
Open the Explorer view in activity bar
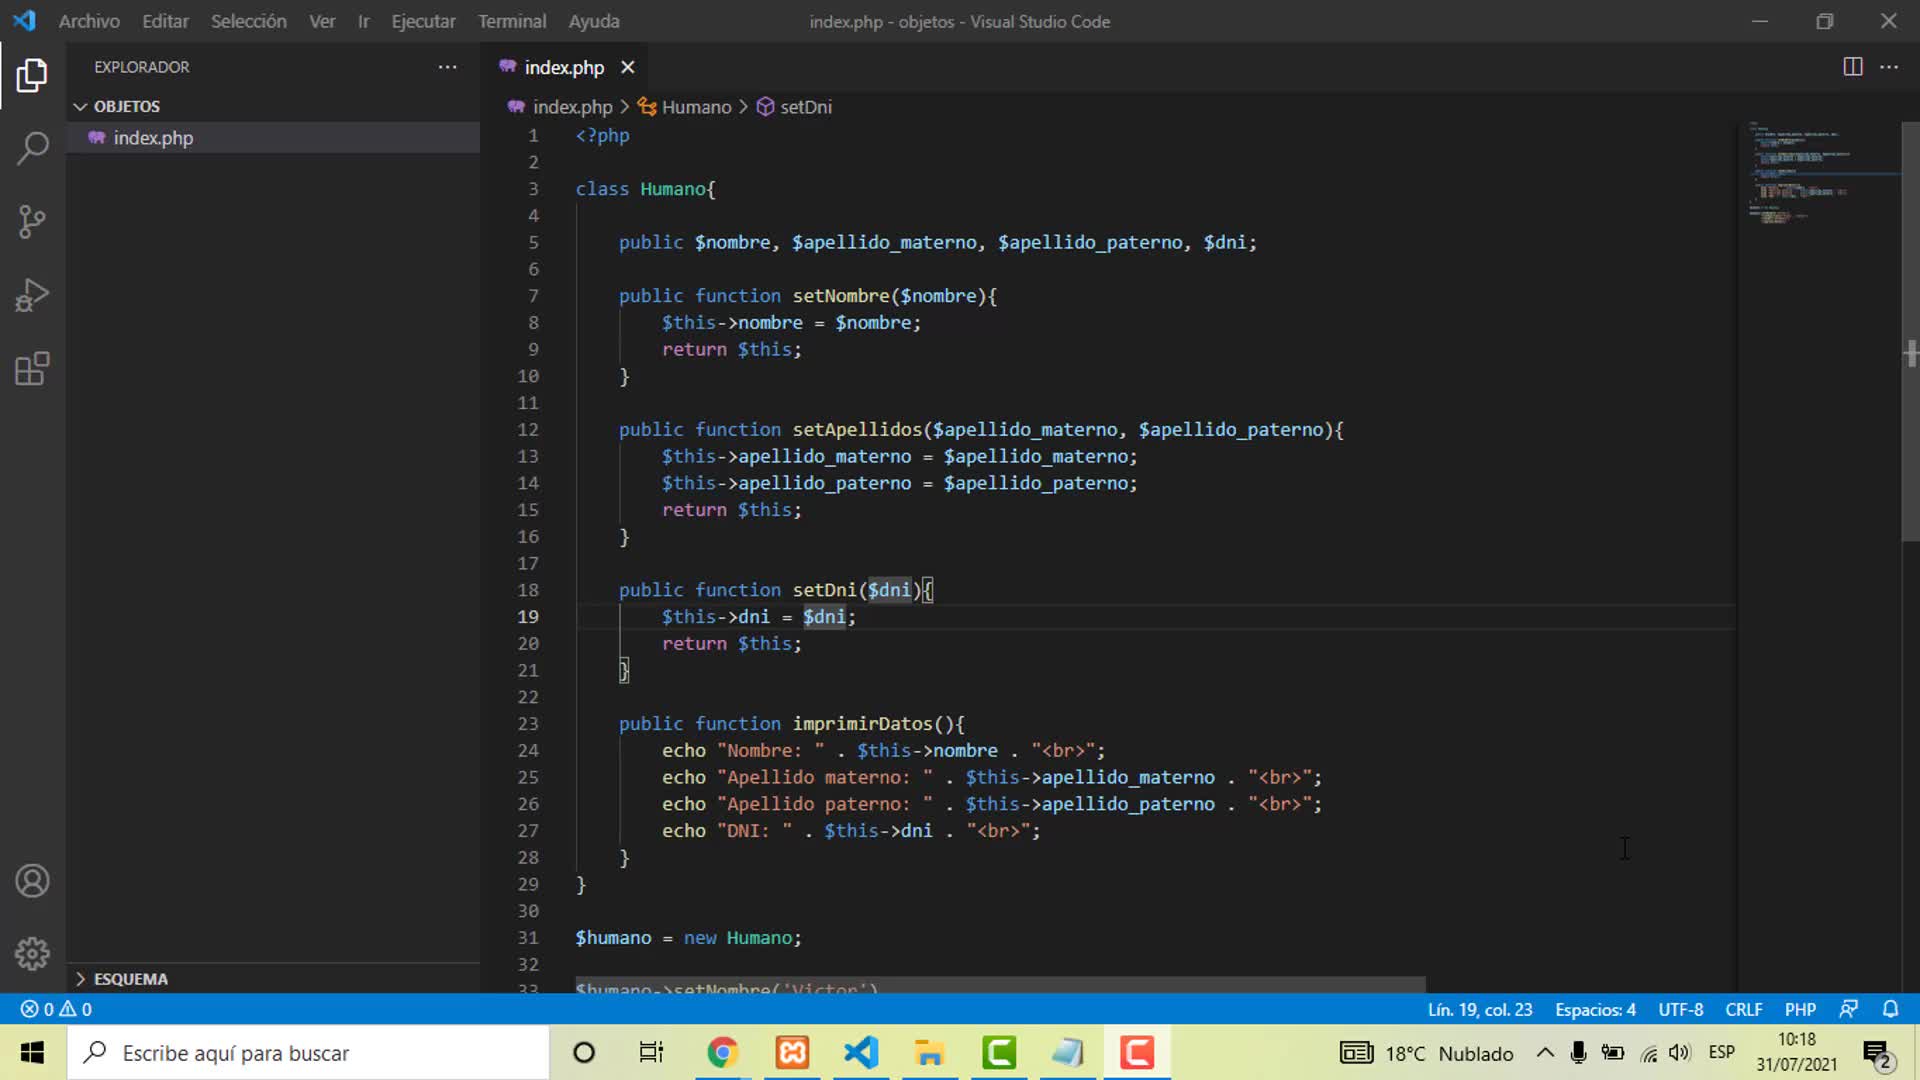[x=32, y=75]
